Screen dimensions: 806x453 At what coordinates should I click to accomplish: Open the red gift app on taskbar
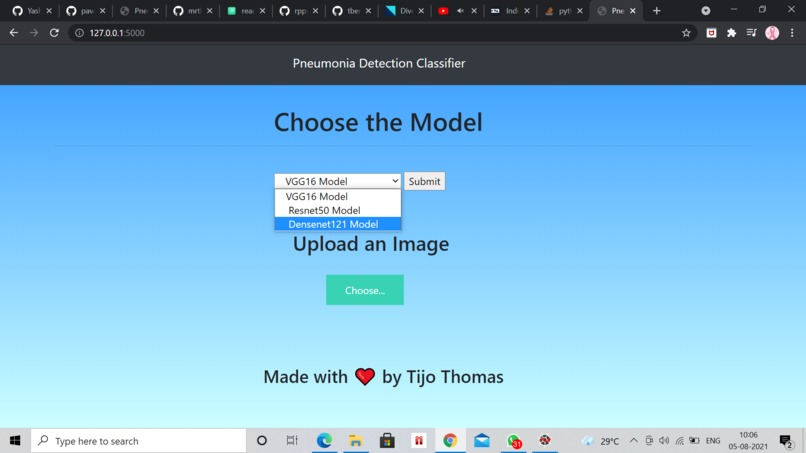(x=418, y=441)
